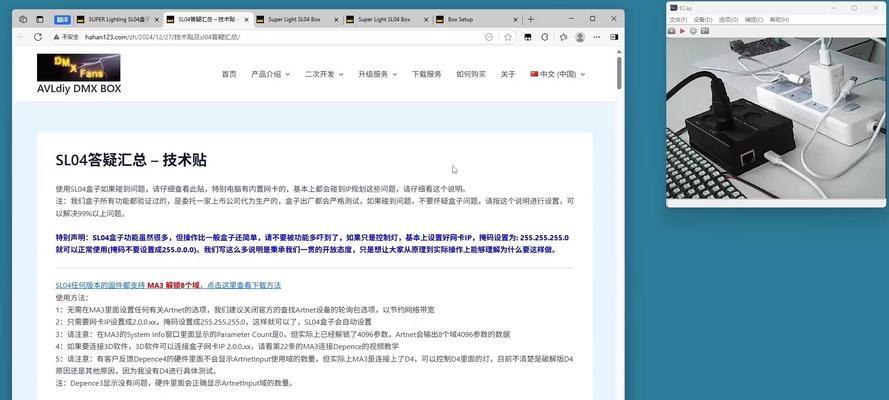The image size is (889, 400).
Task: Click the page vertical scrollbar thumb
Action: click(x=619, y=71)
